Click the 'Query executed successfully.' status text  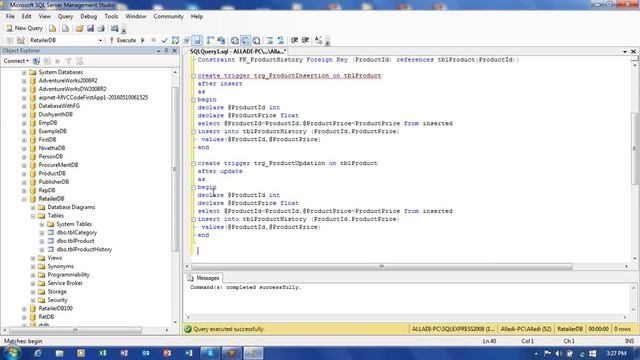point(229,329)
